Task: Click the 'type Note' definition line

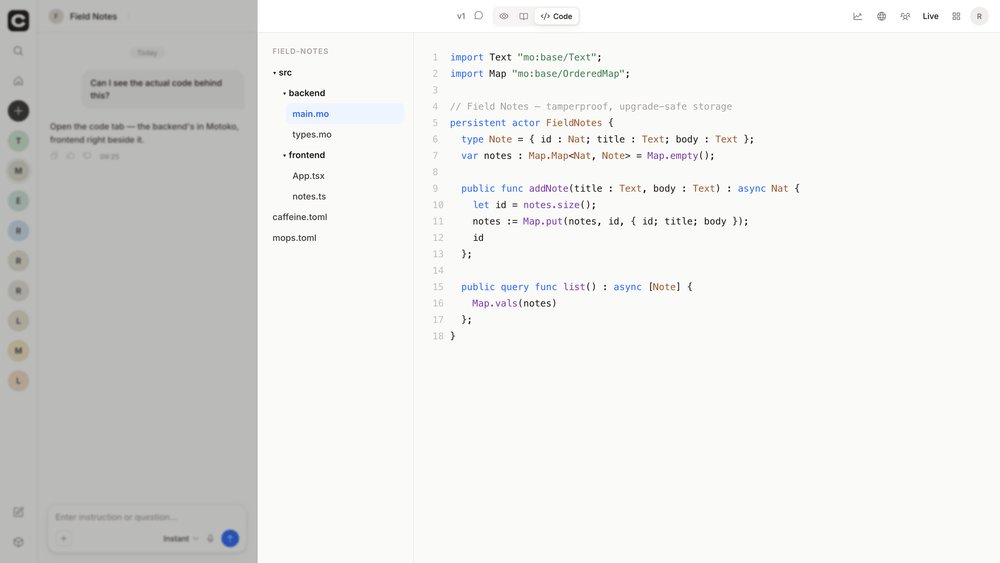Action: pos(607,139)
